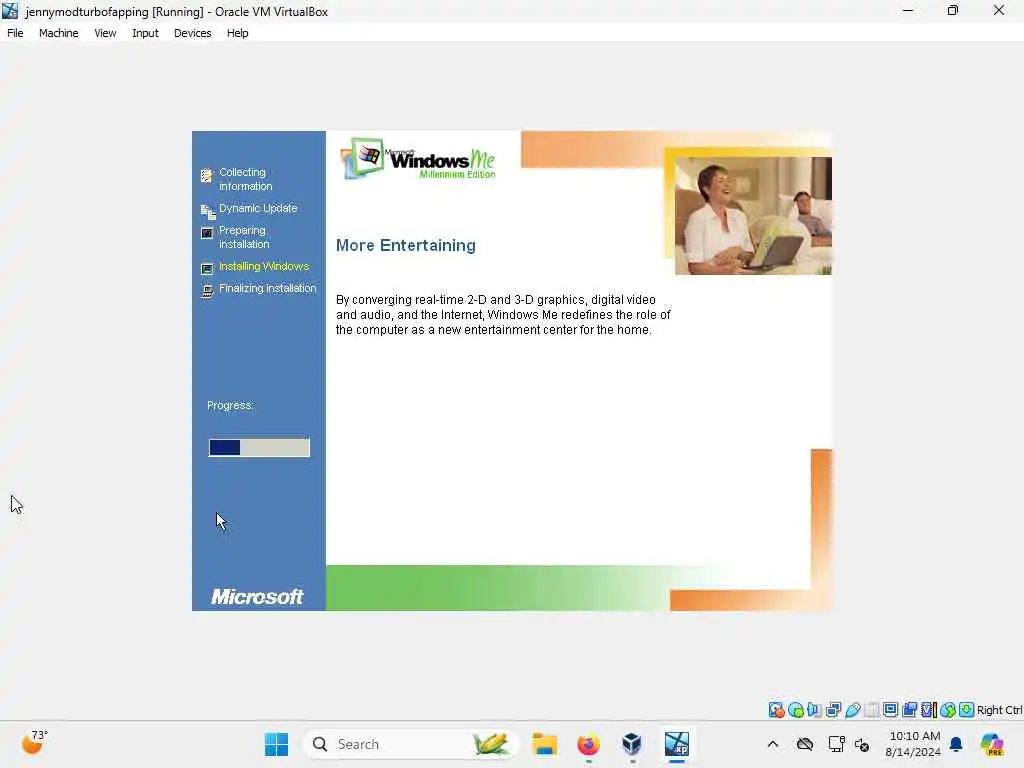
Task: Click the setup progress bar
Action: (x=259, y=447)
